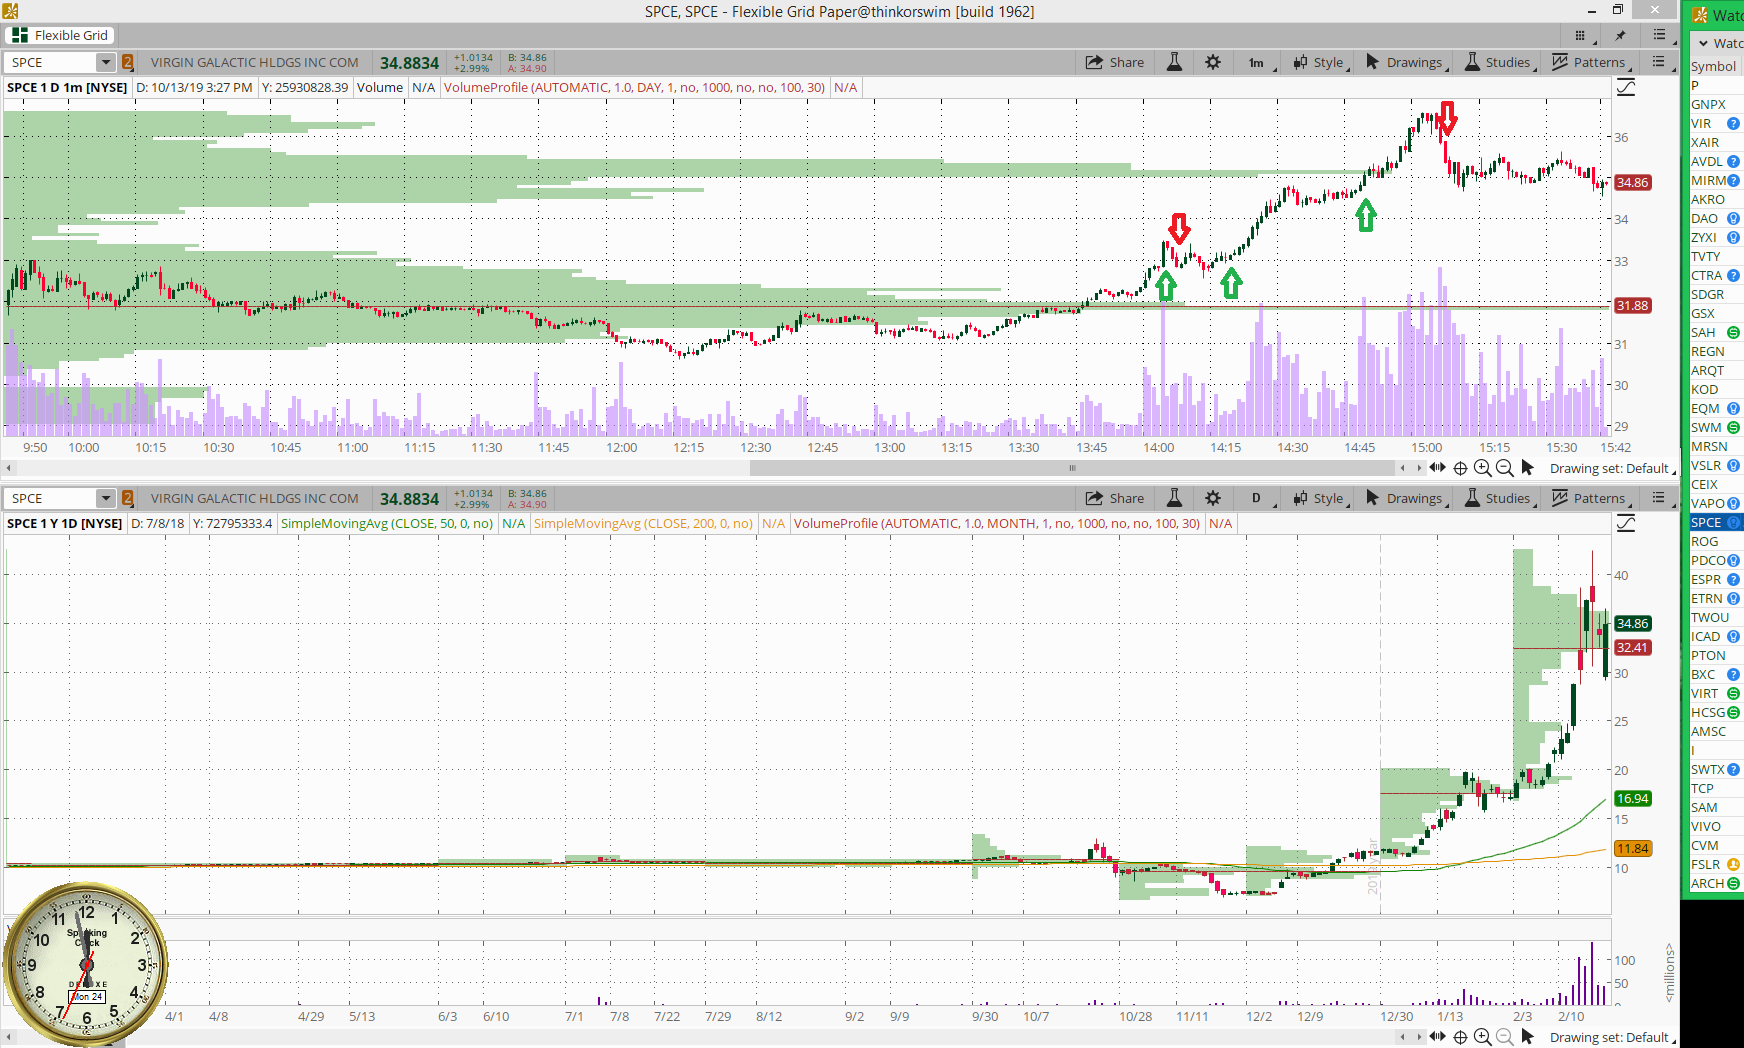1744x1048 pixels.
Task: Select TWOU in the watchlist
Action: point(1710,618)
